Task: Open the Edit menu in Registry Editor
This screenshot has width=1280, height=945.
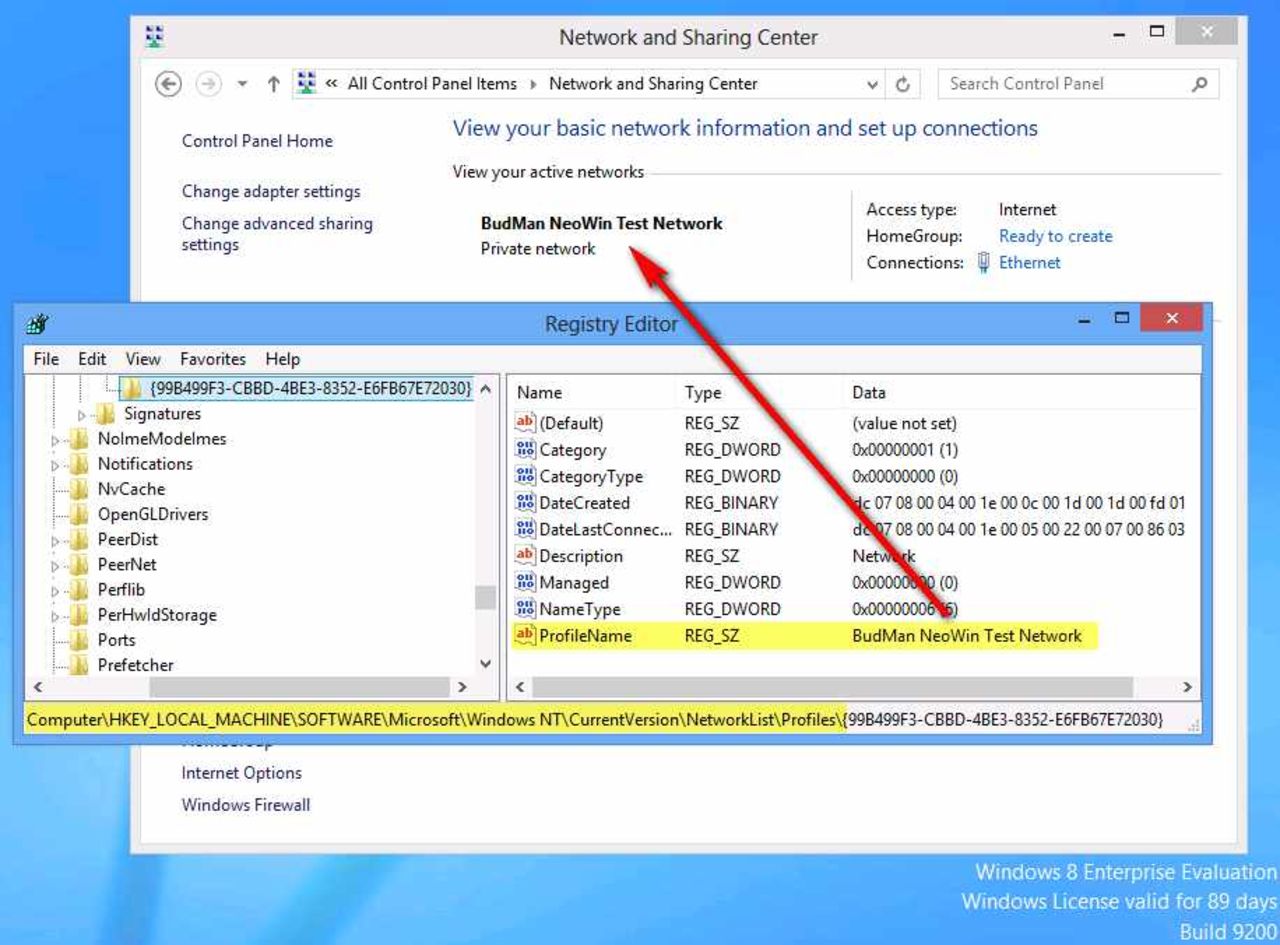Action: coord(92,359)
